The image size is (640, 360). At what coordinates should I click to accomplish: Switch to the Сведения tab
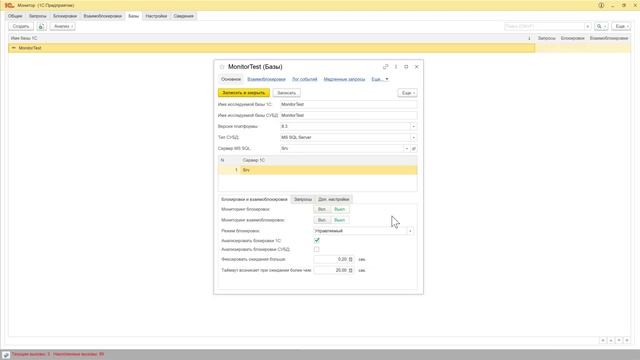(184, 16)
